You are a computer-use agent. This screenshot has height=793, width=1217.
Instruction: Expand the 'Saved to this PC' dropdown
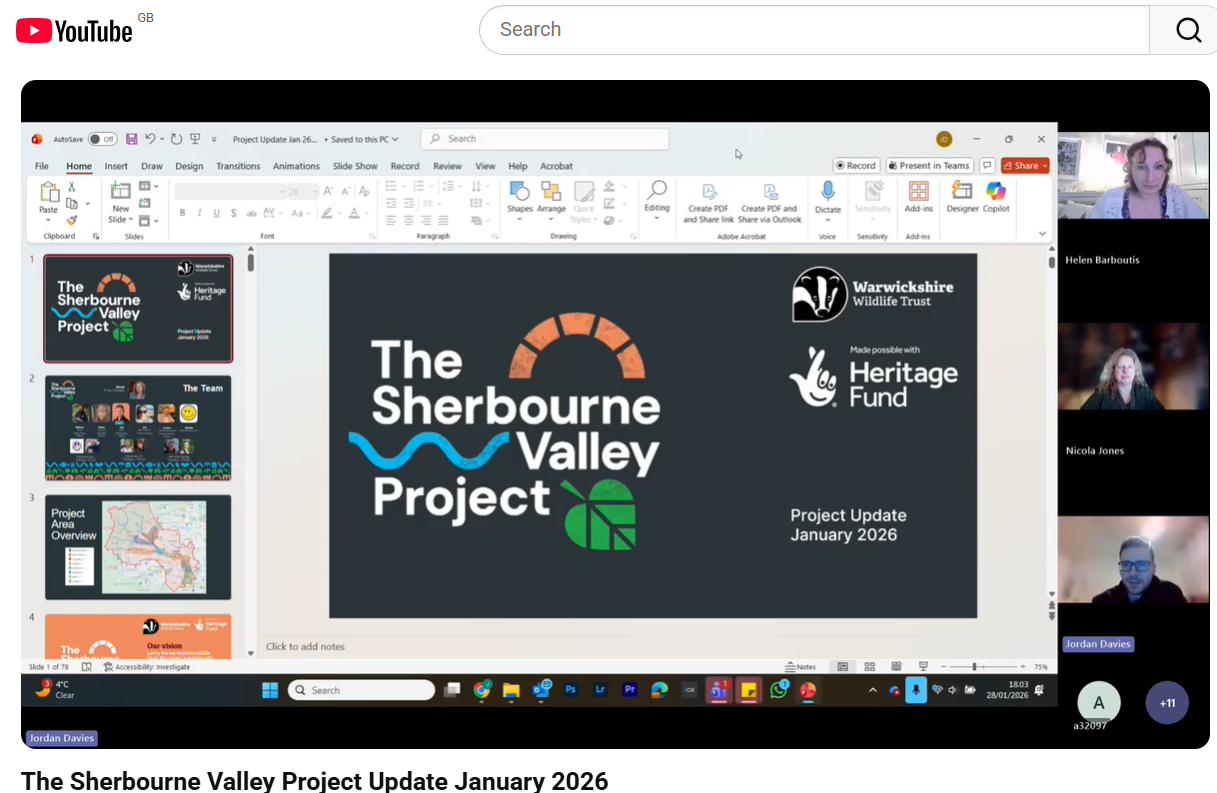pyautogui.click(x=395, y=140)
